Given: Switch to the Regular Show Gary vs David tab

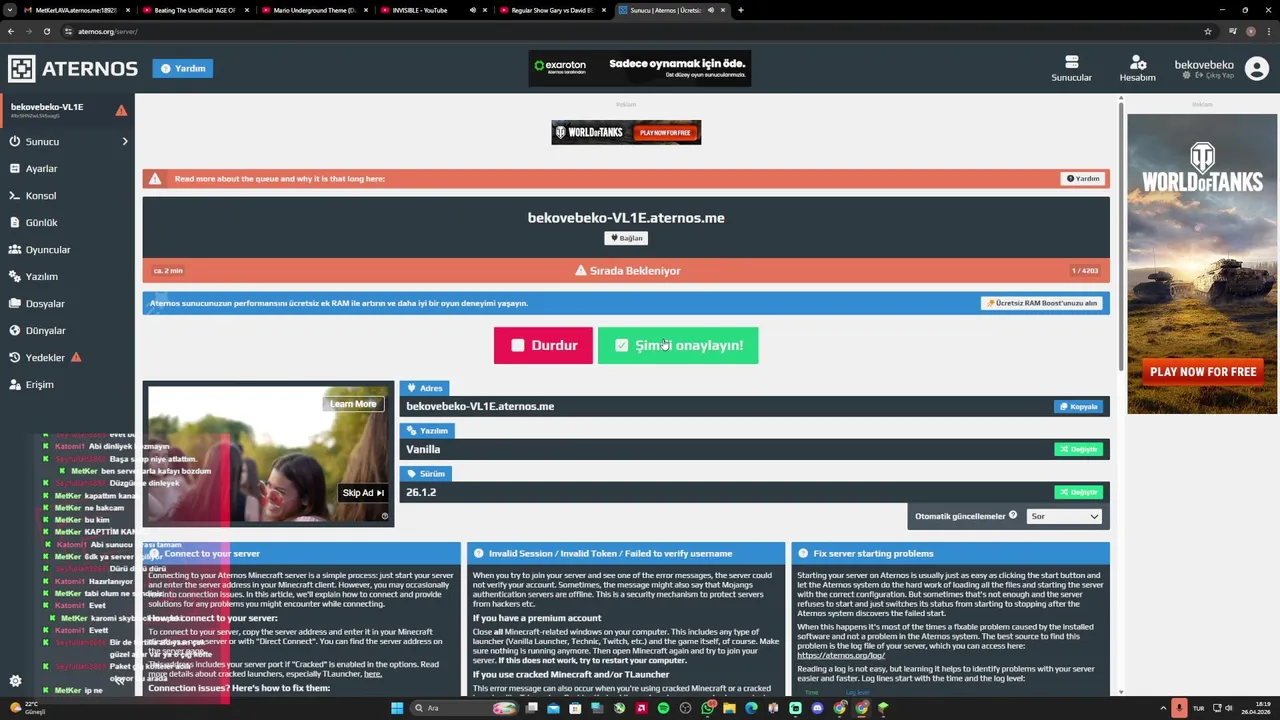Looking at the screenshot, I should (552, 10).
